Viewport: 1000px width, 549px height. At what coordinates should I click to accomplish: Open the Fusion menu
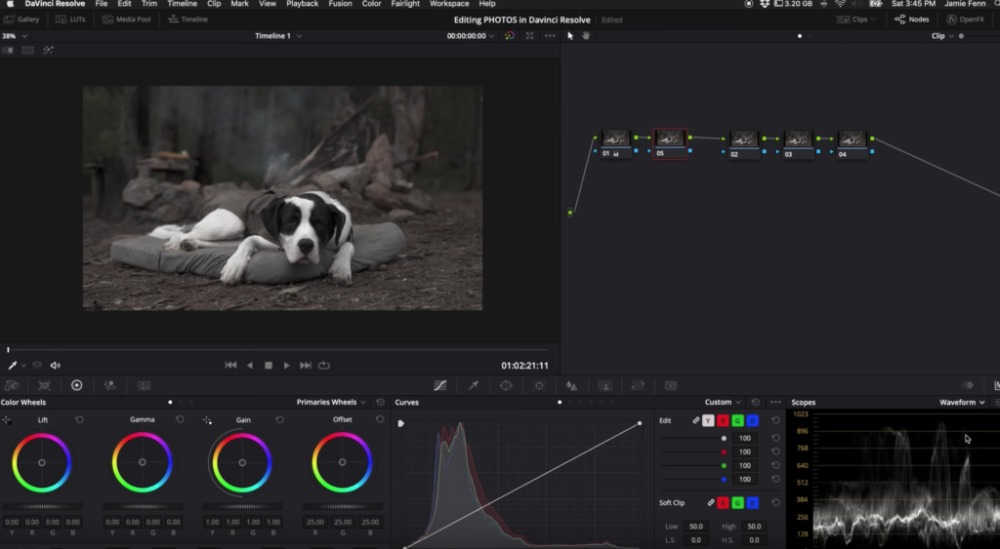[x=340, y=4]
